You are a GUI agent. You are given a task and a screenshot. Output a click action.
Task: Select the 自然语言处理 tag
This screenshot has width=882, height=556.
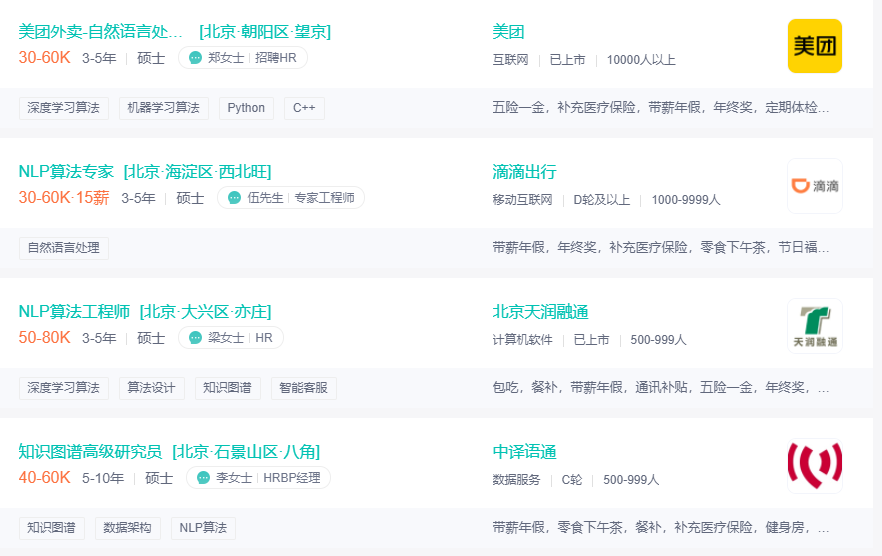pos(64,248)
